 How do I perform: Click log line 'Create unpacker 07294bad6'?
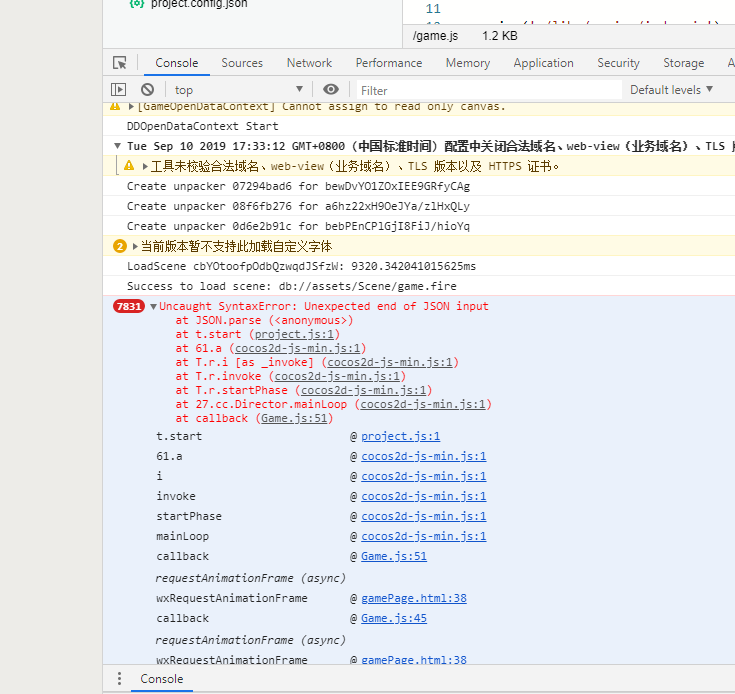tap(298, 187)
